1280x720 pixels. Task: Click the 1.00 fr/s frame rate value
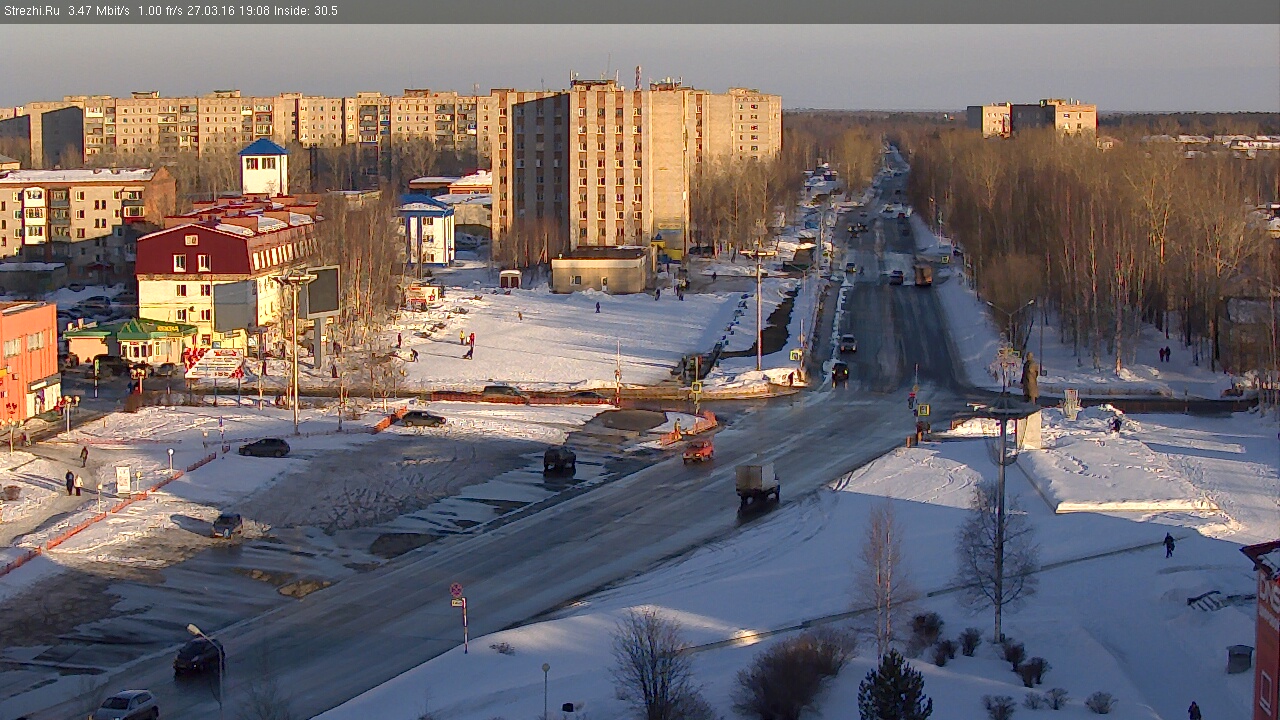point(160,11)
